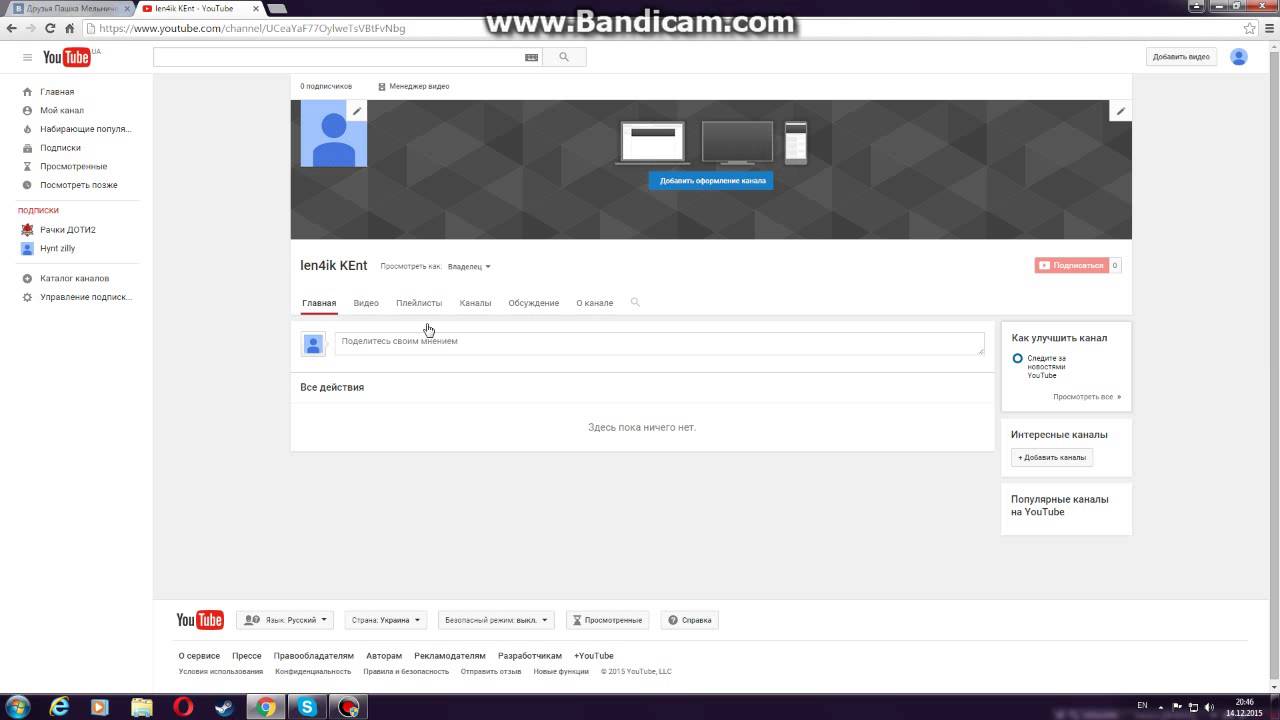
Task: Go to browser home page icon
Action: click(x=70, y=28)
